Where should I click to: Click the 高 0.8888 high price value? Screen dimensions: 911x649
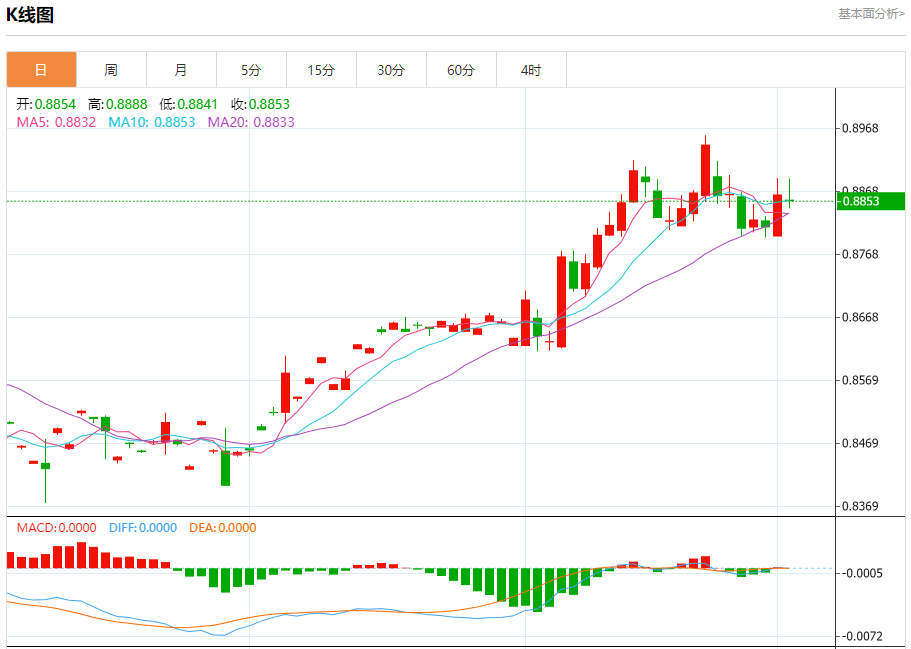[x=117, y=104]
